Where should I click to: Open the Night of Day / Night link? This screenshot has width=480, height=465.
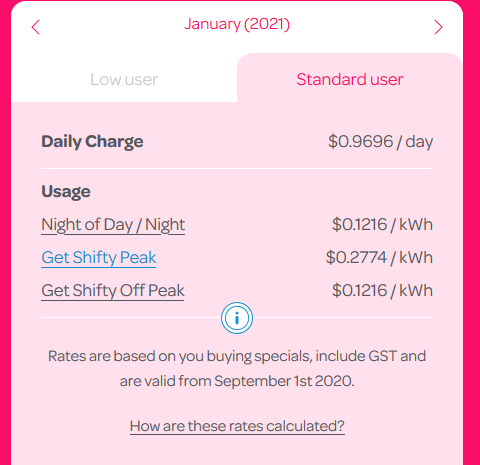click(113, 225)
